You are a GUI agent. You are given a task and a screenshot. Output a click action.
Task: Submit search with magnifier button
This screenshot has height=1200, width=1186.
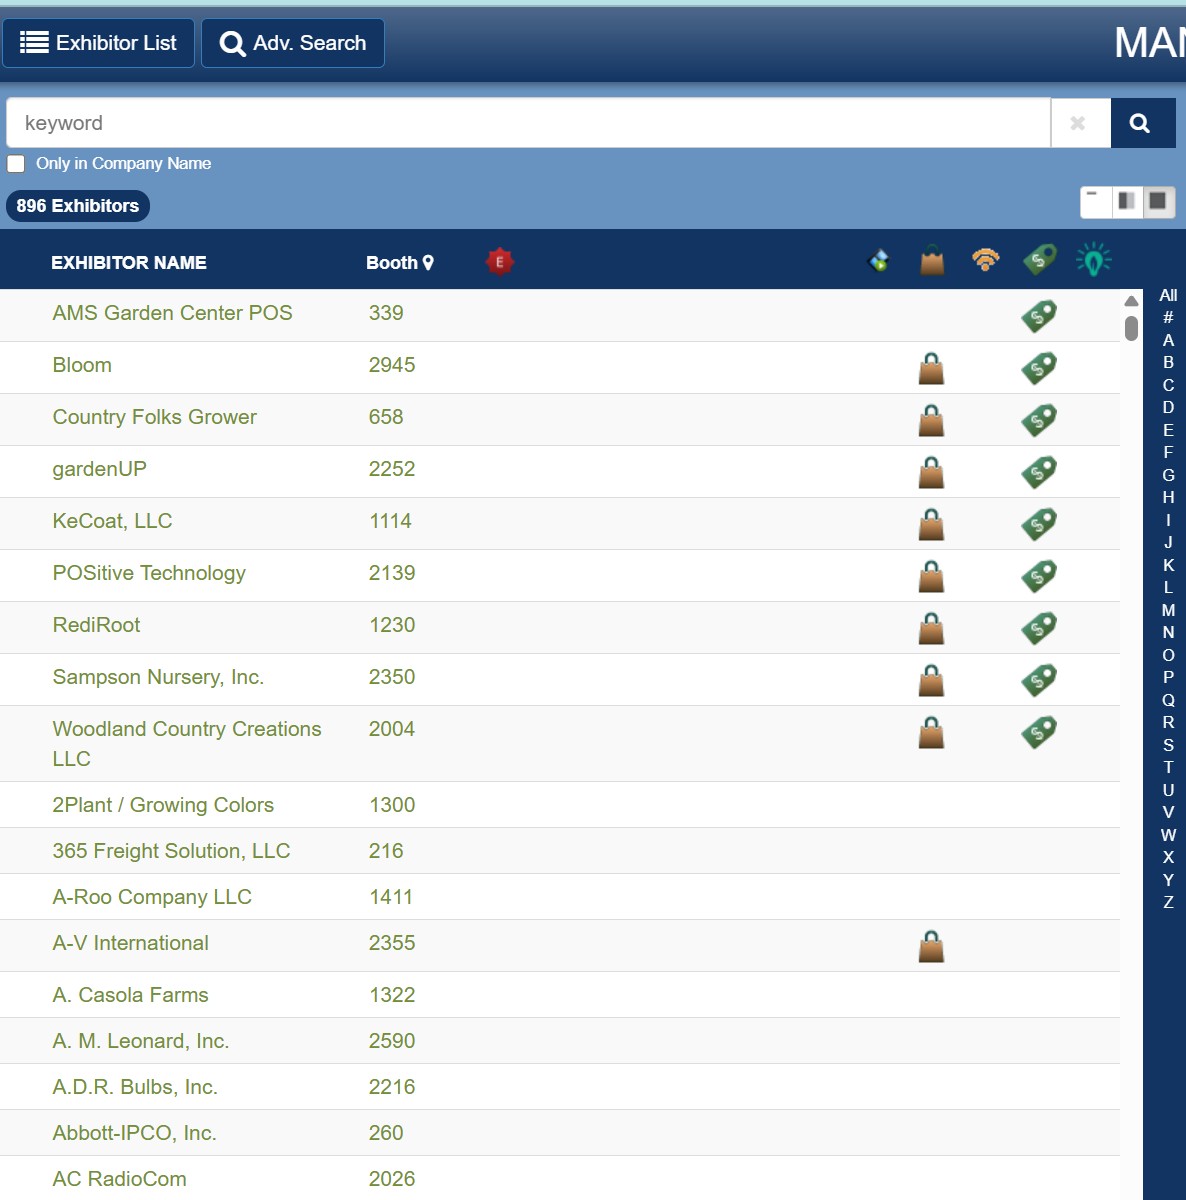coord(1142,123)
